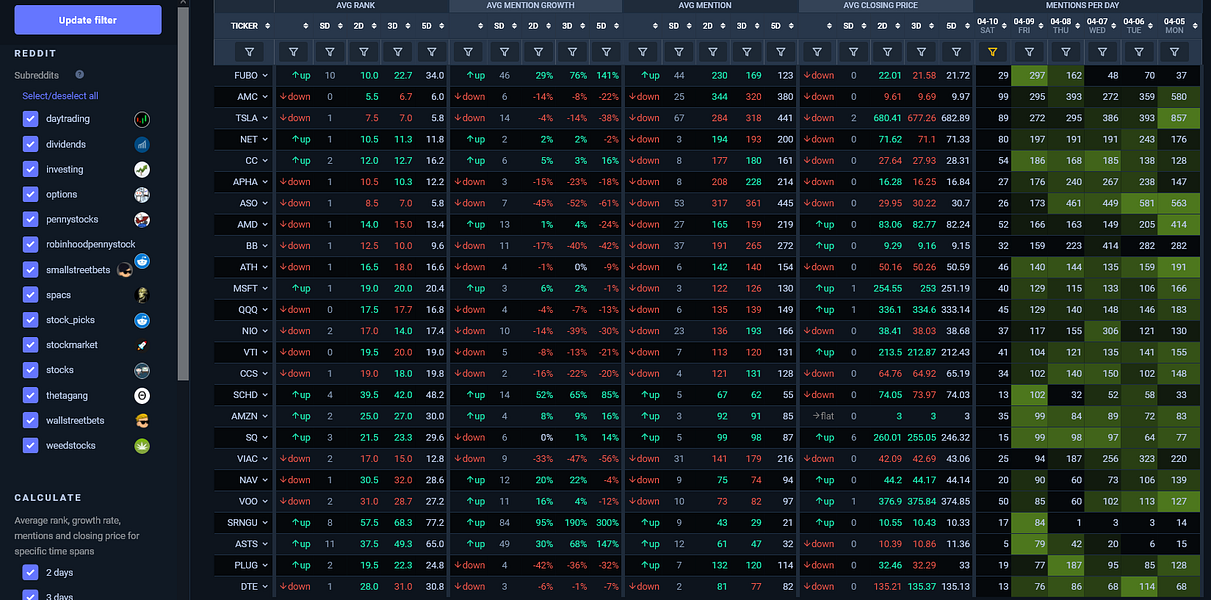Open filter under AVG MENTION GROWTH 3D column

(573, 51)
